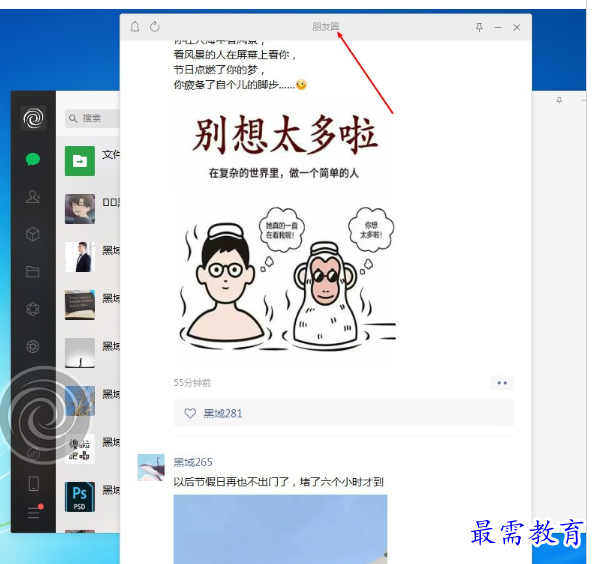This screenshot has width=592, height=564.
Task: Open the like/comment two-dot menu
Action: [x=502, y=383]
